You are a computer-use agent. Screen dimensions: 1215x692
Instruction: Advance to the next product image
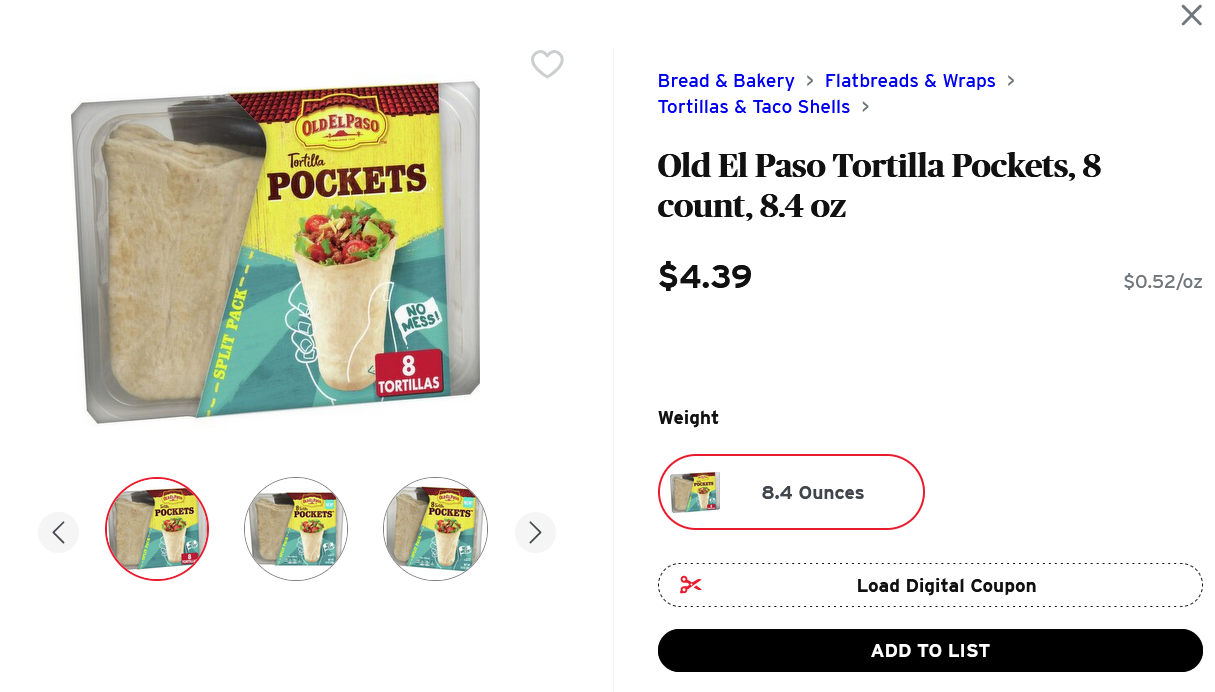click(x=535, y=532)
